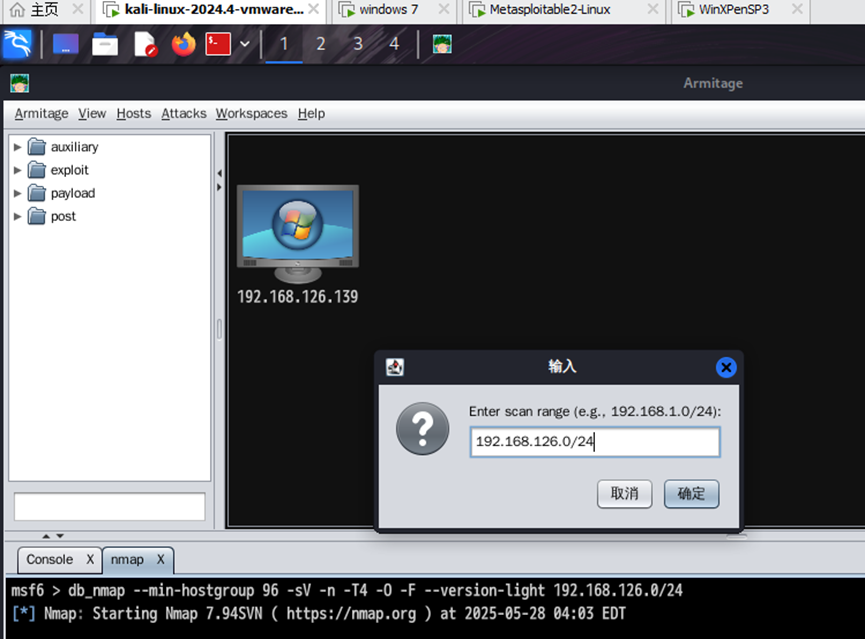865x639 pixels.
Task: Open the View menu
Action: [92, 113]
